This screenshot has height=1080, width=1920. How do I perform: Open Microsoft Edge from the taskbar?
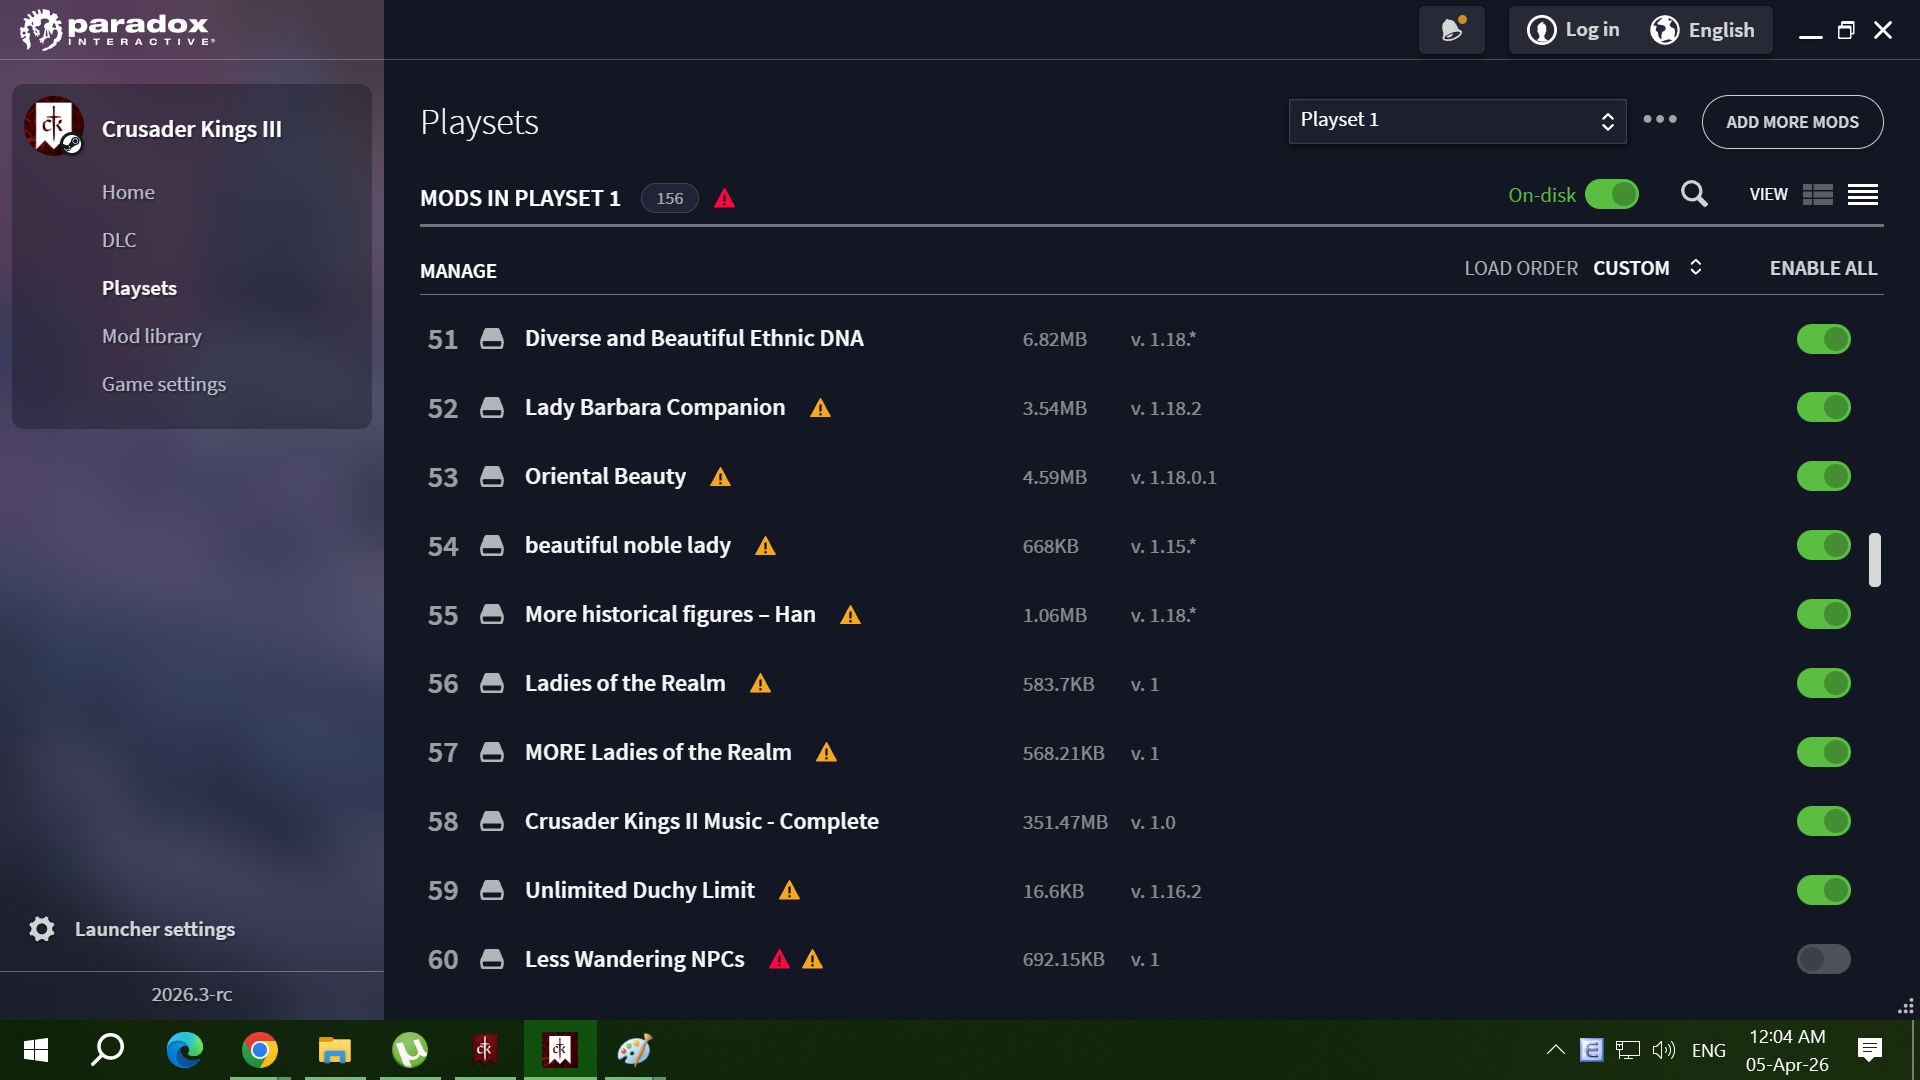click(x=185, y=1050)
